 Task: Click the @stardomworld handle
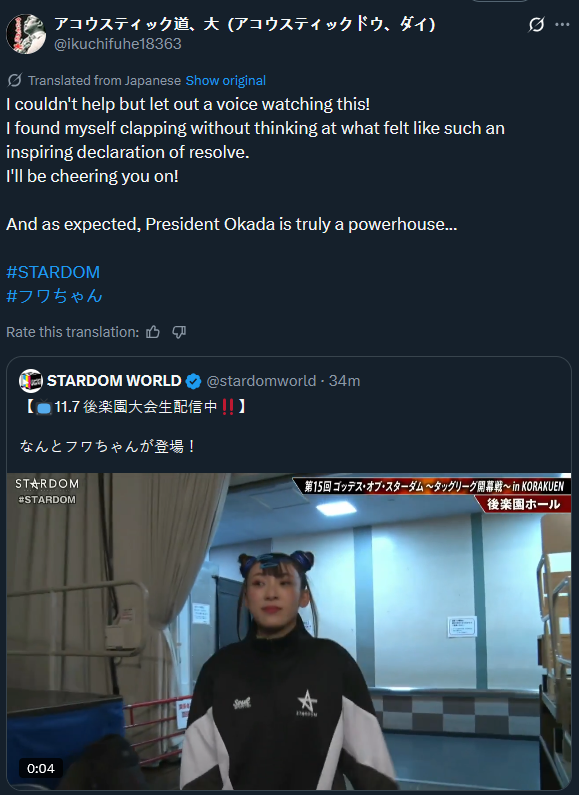[x=261, y=381]
